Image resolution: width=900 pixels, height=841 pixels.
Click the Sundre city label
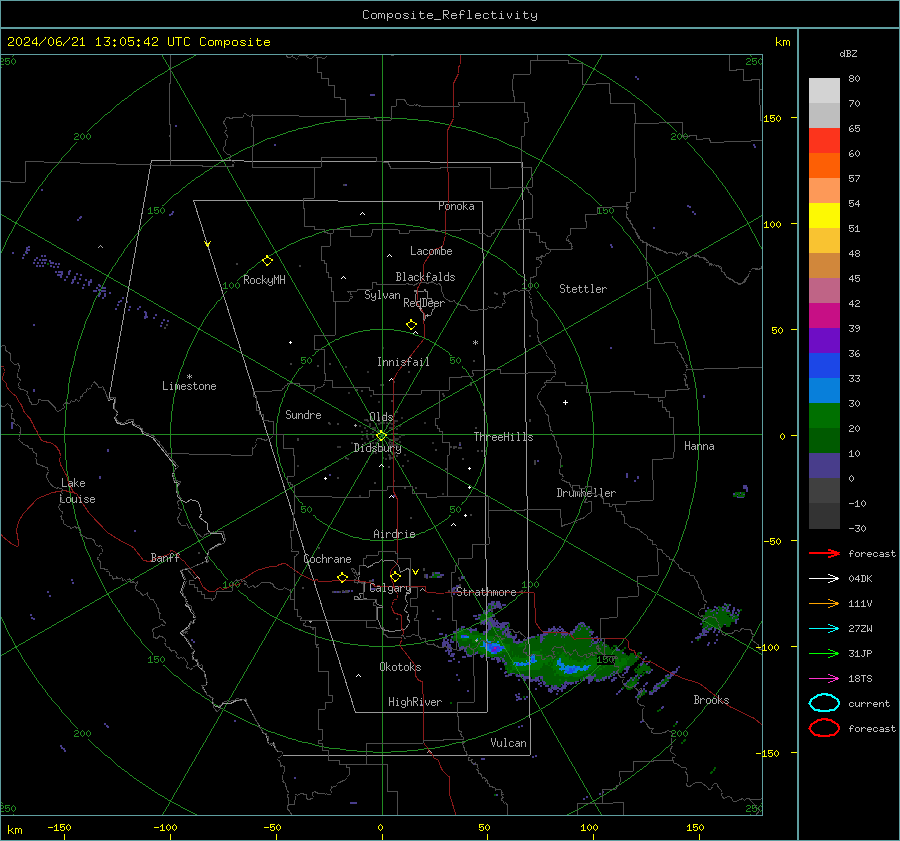pyautogui.click(x=303, y=414)
